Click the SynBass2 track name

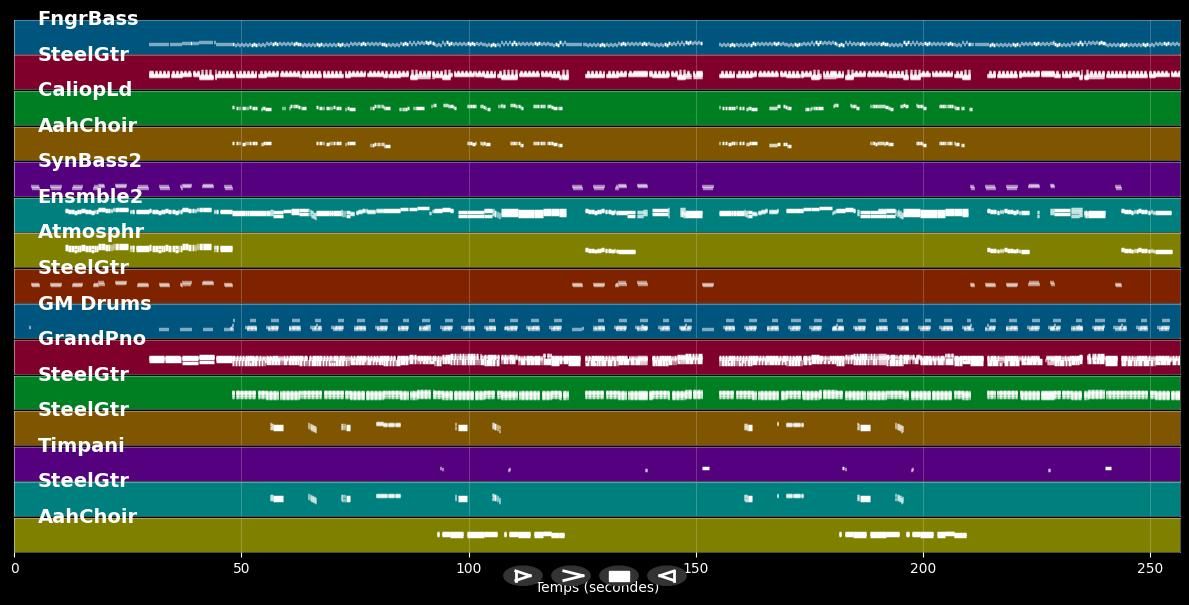click(90, 161)
